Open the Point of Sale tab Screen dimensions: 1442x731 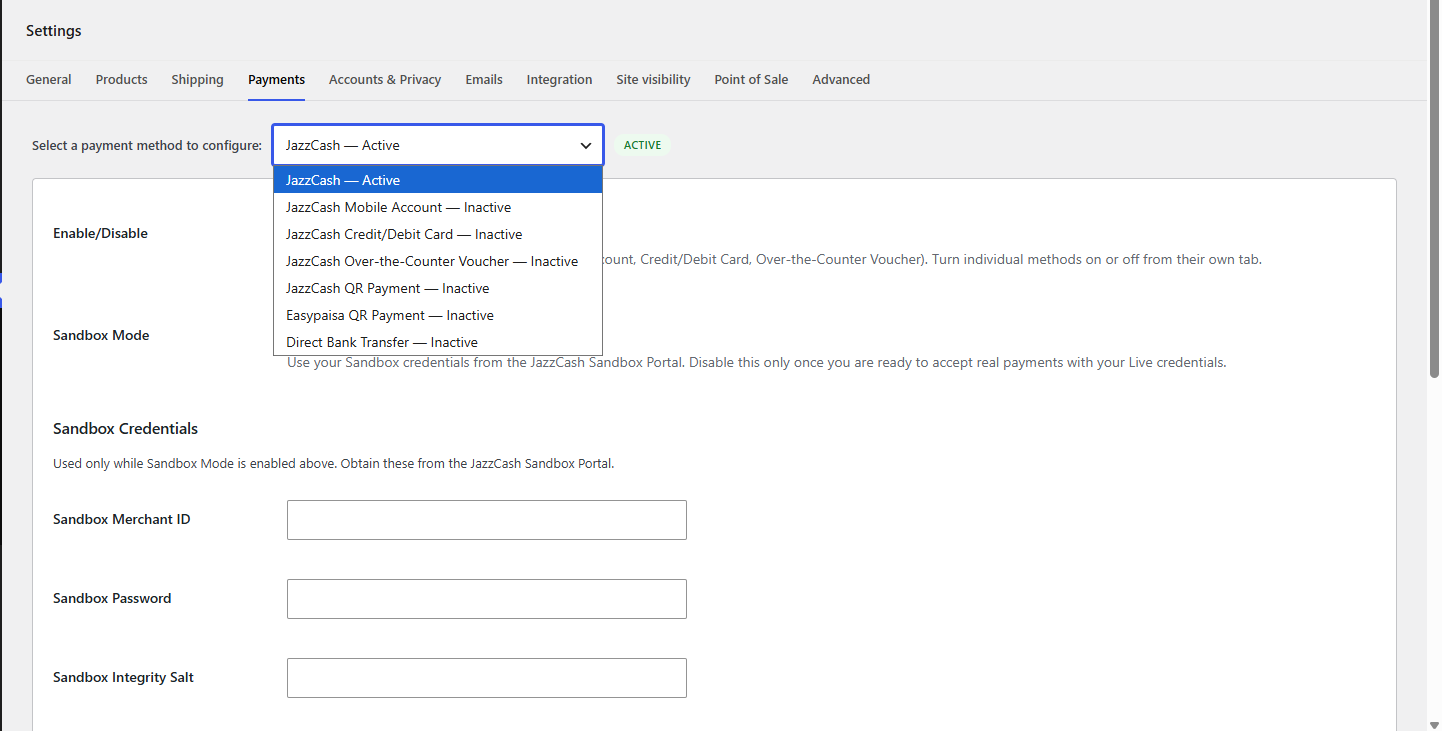click(751, 80)
